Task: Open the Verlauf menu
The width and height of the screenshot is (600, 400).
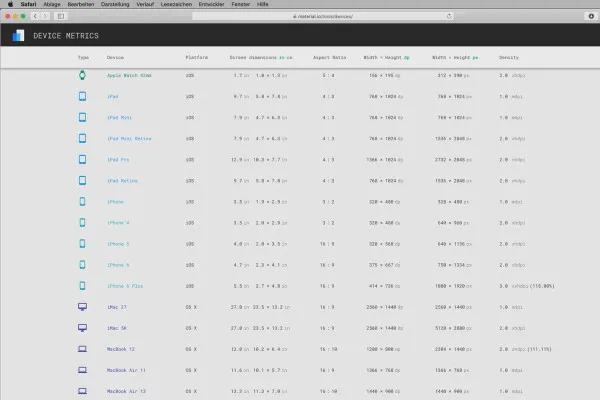Action: pyautogui.click(x=145, y=4)
